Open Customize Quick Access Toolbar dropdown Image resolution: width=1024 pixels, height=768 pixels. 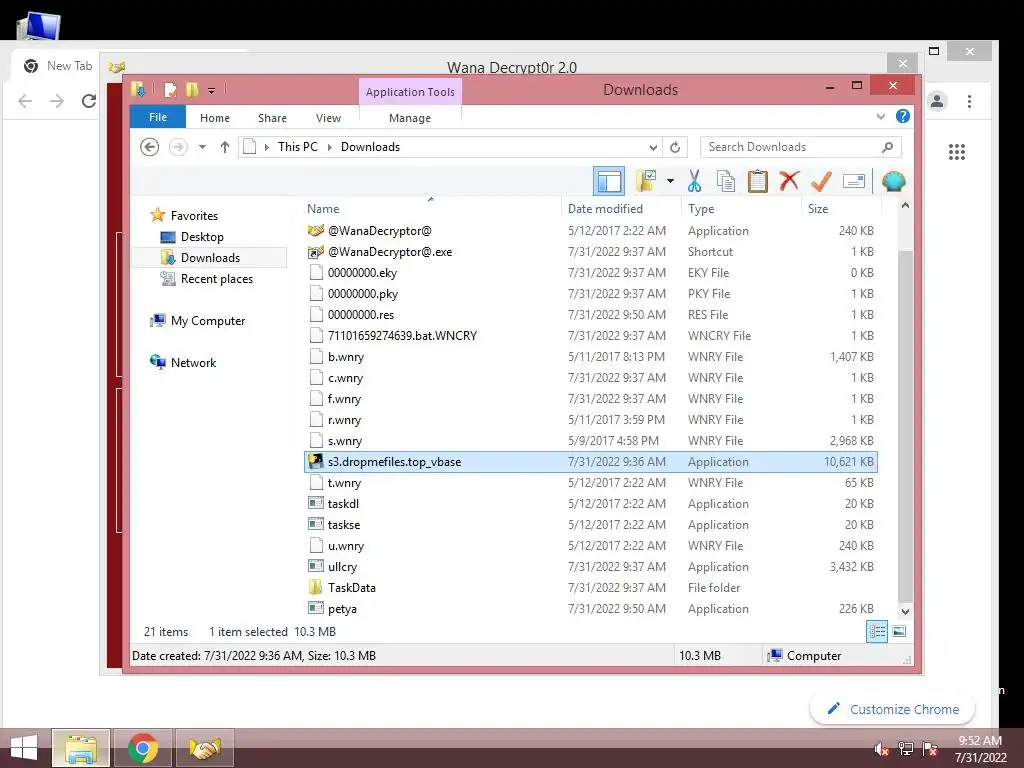click(212, 90)
